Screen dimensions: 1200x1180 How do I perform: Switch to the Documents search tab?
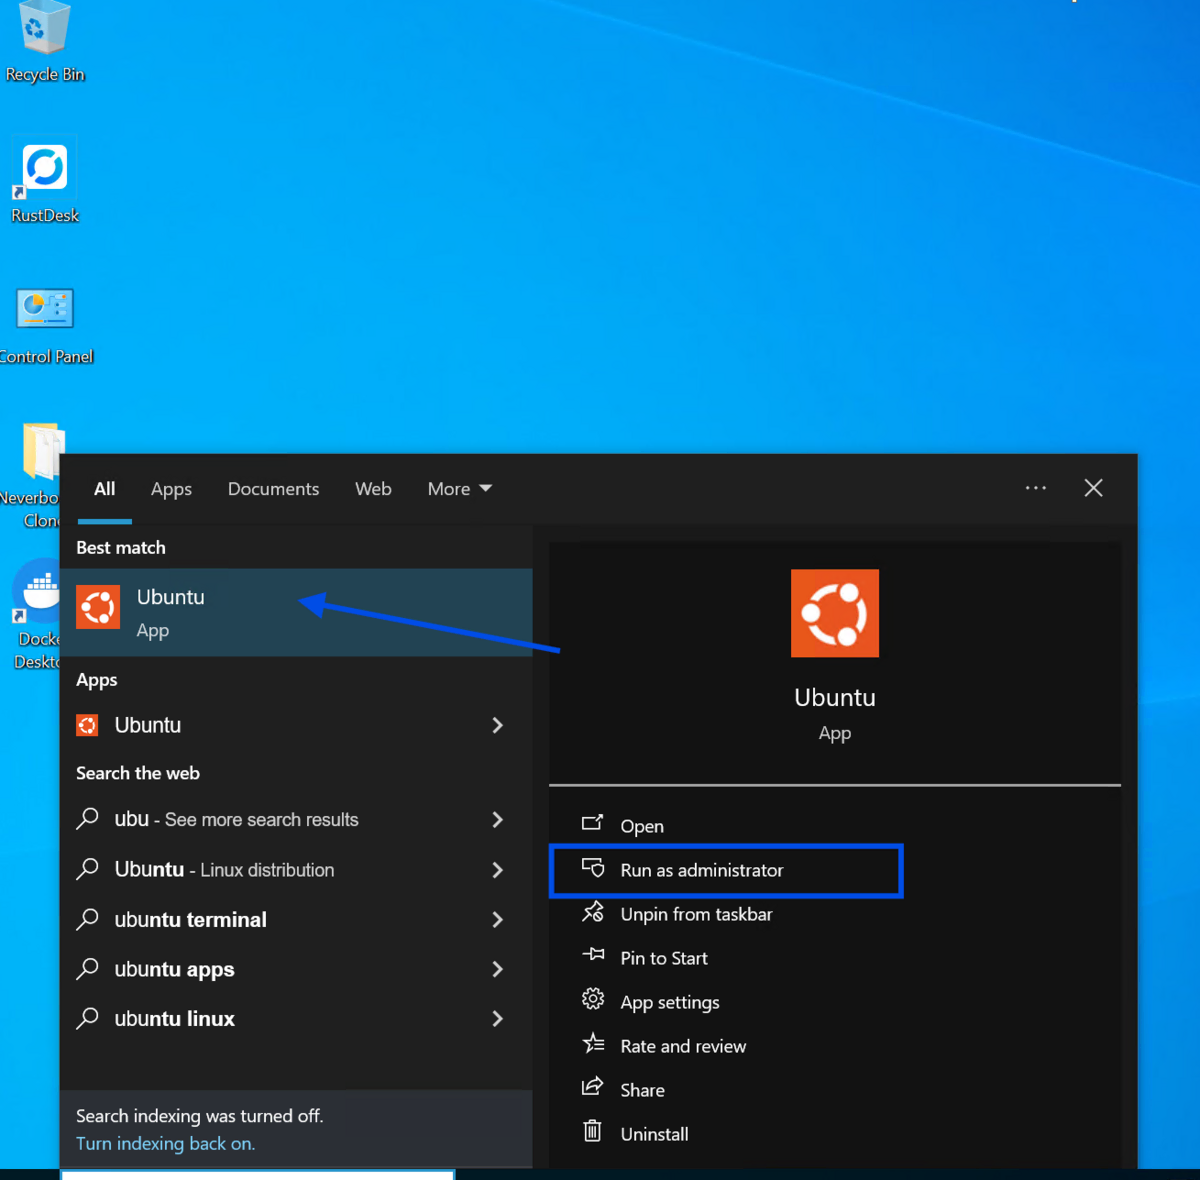(x=273, y=489)
